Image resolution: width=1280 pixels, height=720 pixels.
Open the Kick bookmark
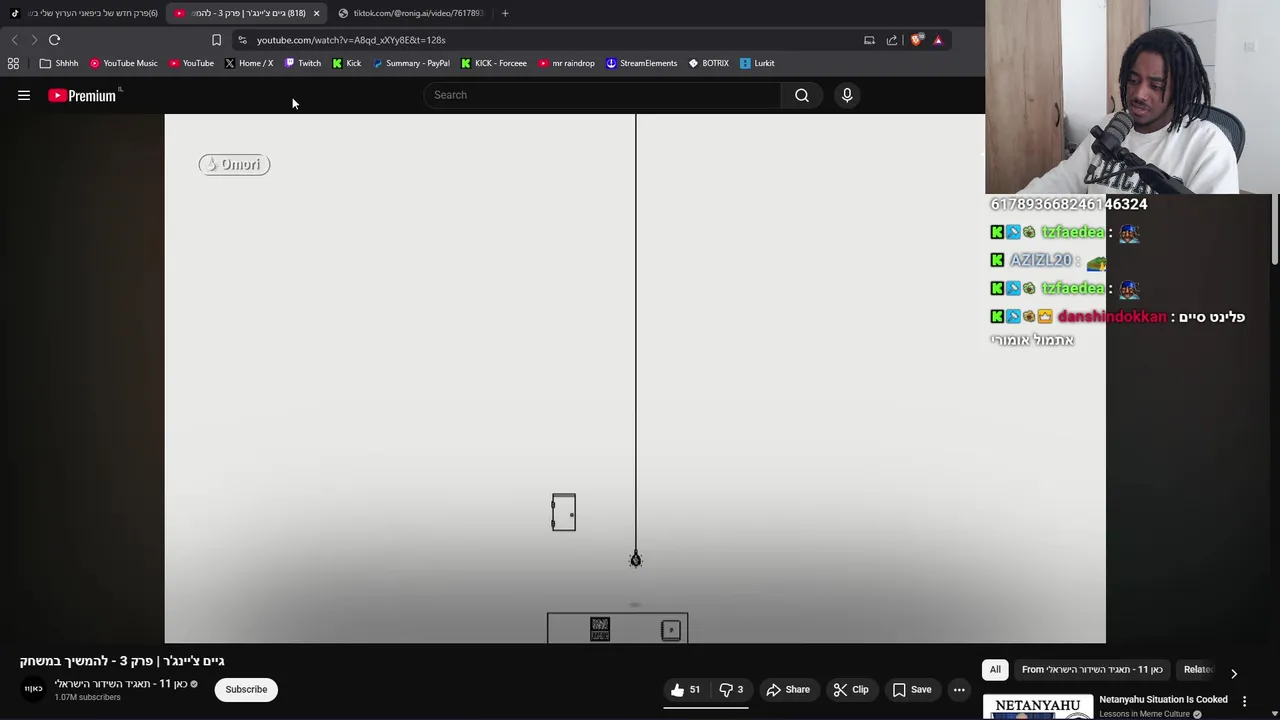pos(347,63)
